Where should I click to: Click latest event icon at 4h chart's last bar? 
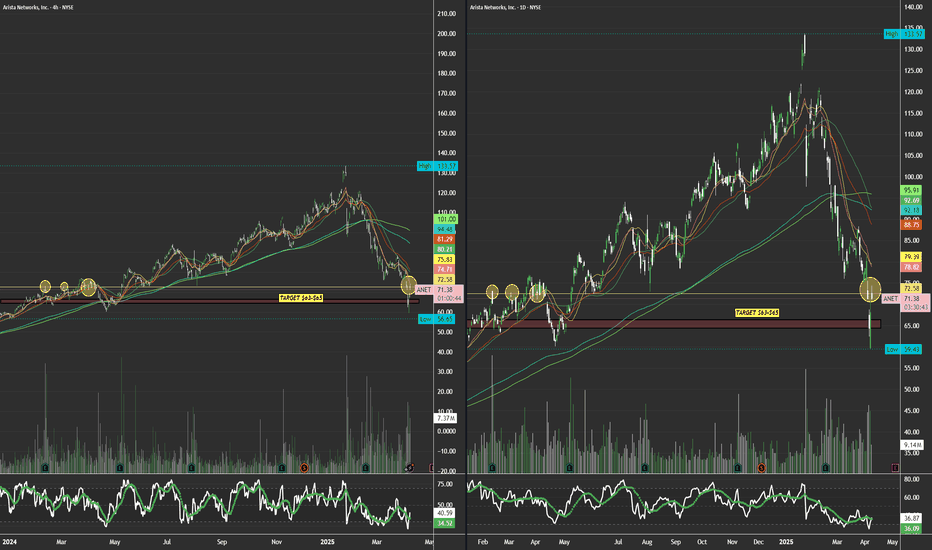(410, 468)
